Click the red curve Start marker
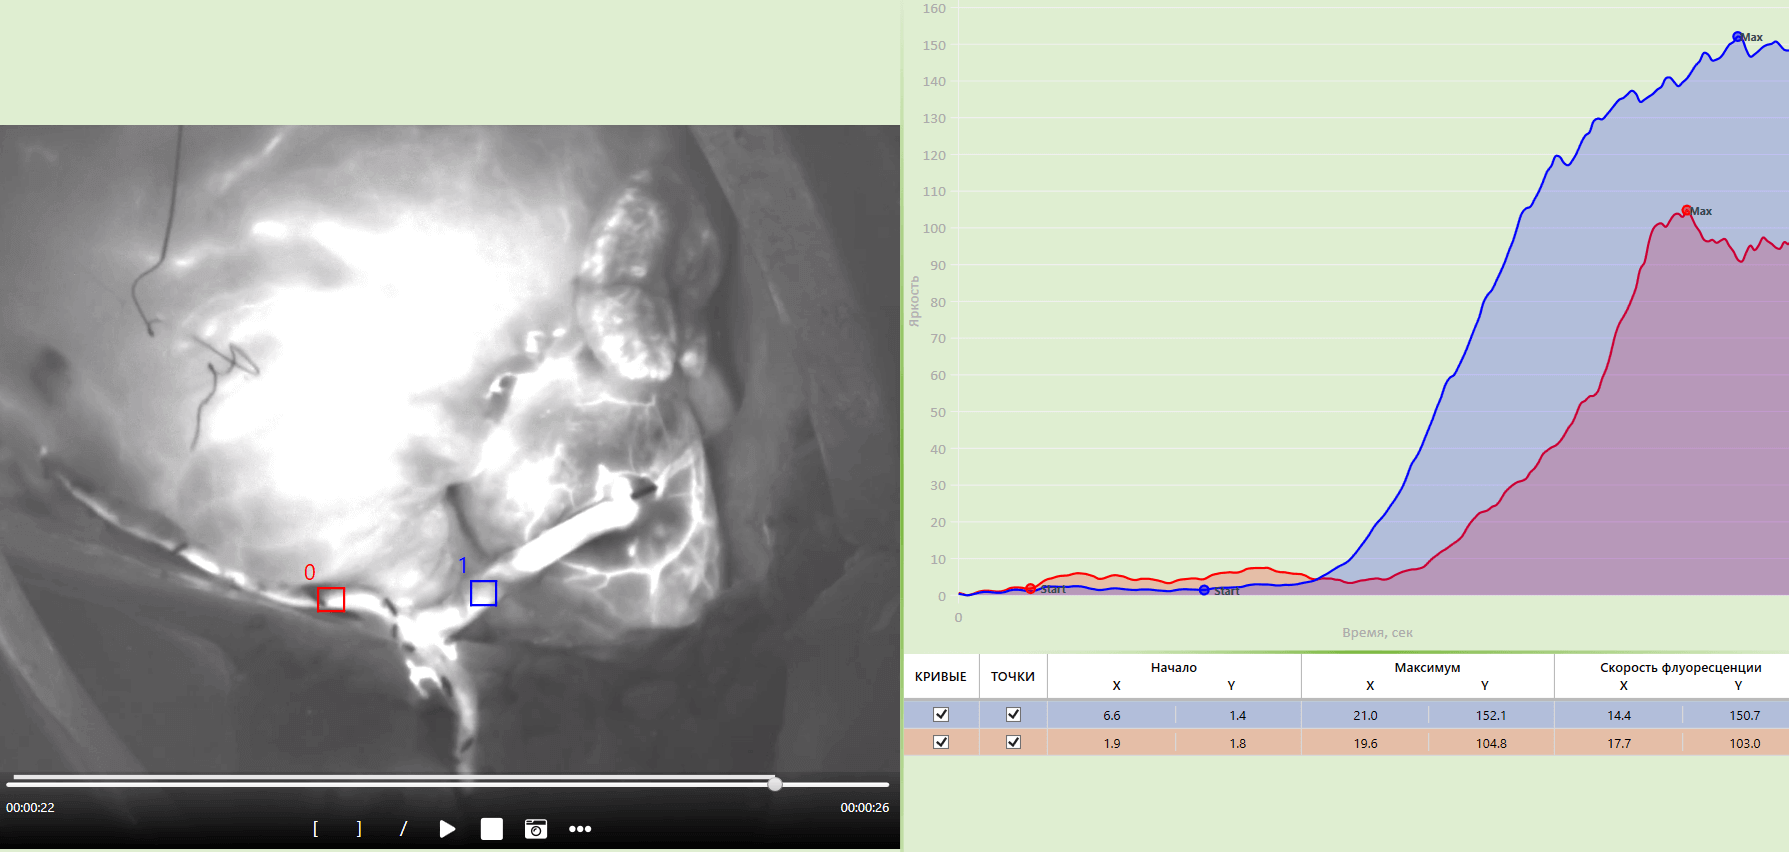The width and height of the screenshot is (1789, 852). pyautogui.click(x=1031, y=589)
